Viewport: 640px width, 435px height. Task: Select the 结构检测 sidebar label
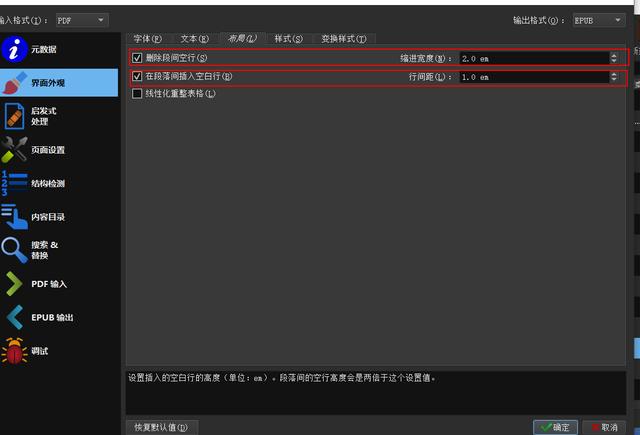(48, 183)
